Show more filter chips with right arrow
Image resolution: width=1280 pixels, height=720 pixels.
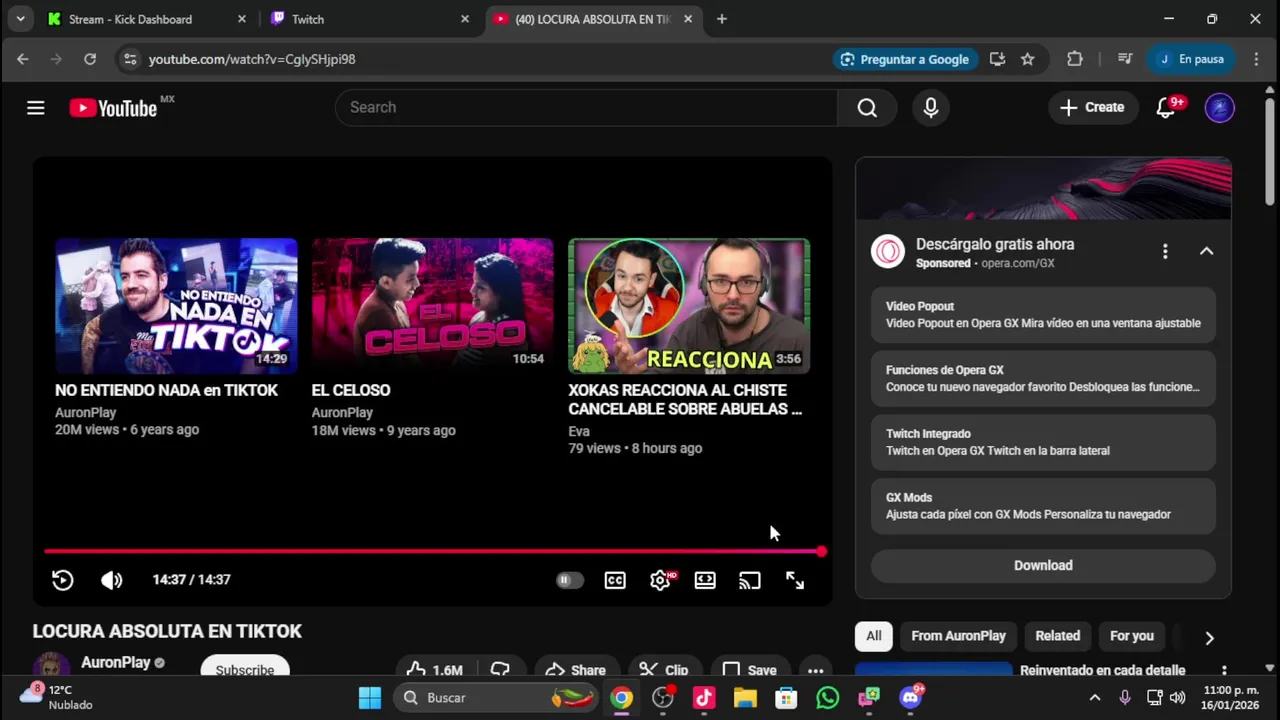pyautogui.click(x=1209, y=638)
